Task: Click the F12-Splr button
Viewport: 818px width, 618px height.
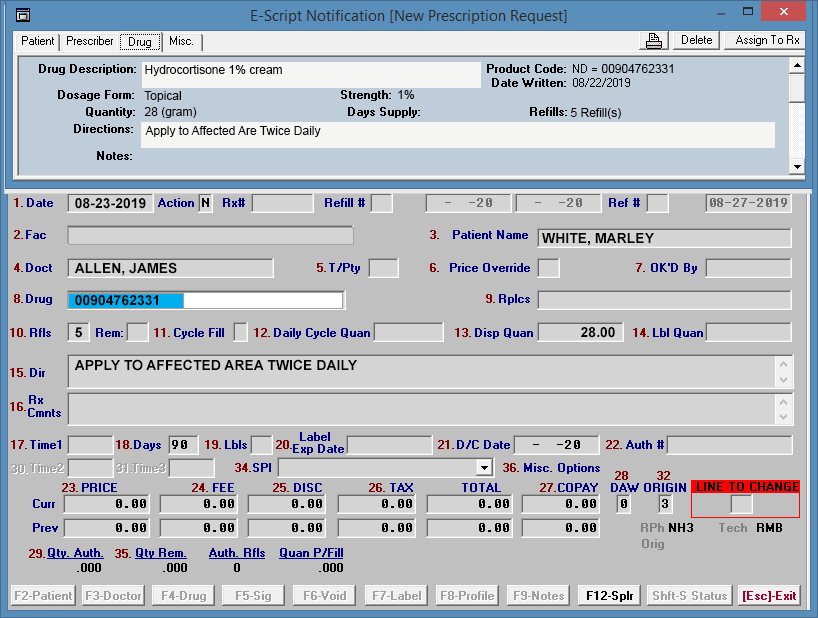Action: point(609,596)
